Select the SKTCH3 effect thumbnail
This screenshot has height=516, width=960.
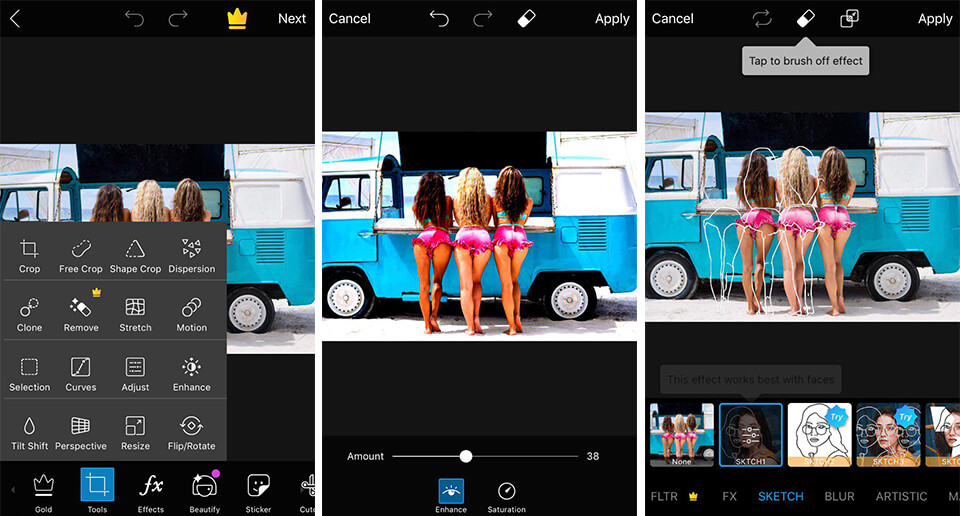coord(888,435)
